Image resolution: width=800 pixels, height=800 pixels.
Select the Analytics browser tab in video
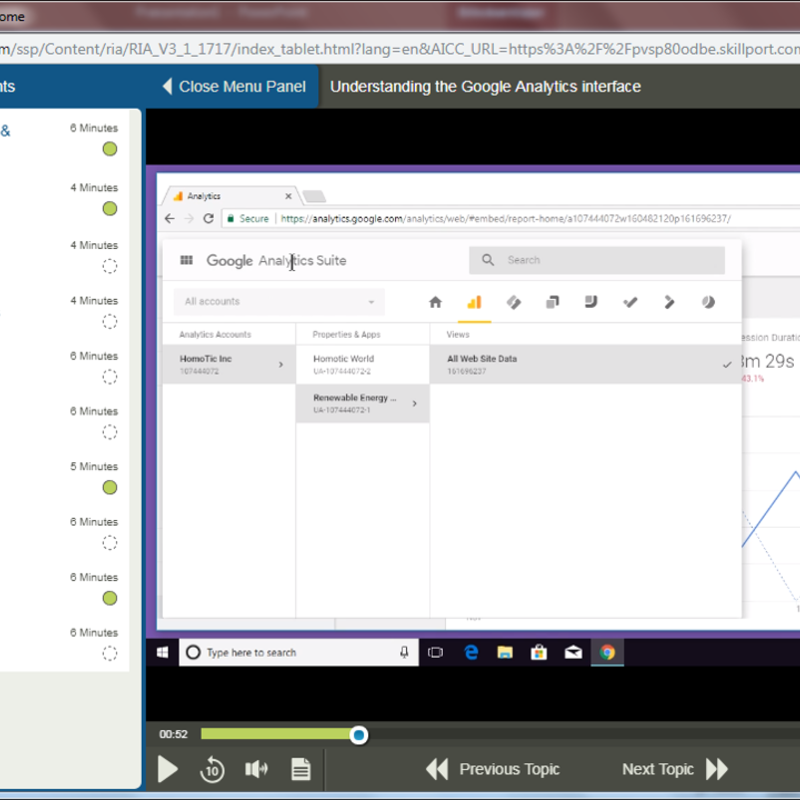[229, 196]
